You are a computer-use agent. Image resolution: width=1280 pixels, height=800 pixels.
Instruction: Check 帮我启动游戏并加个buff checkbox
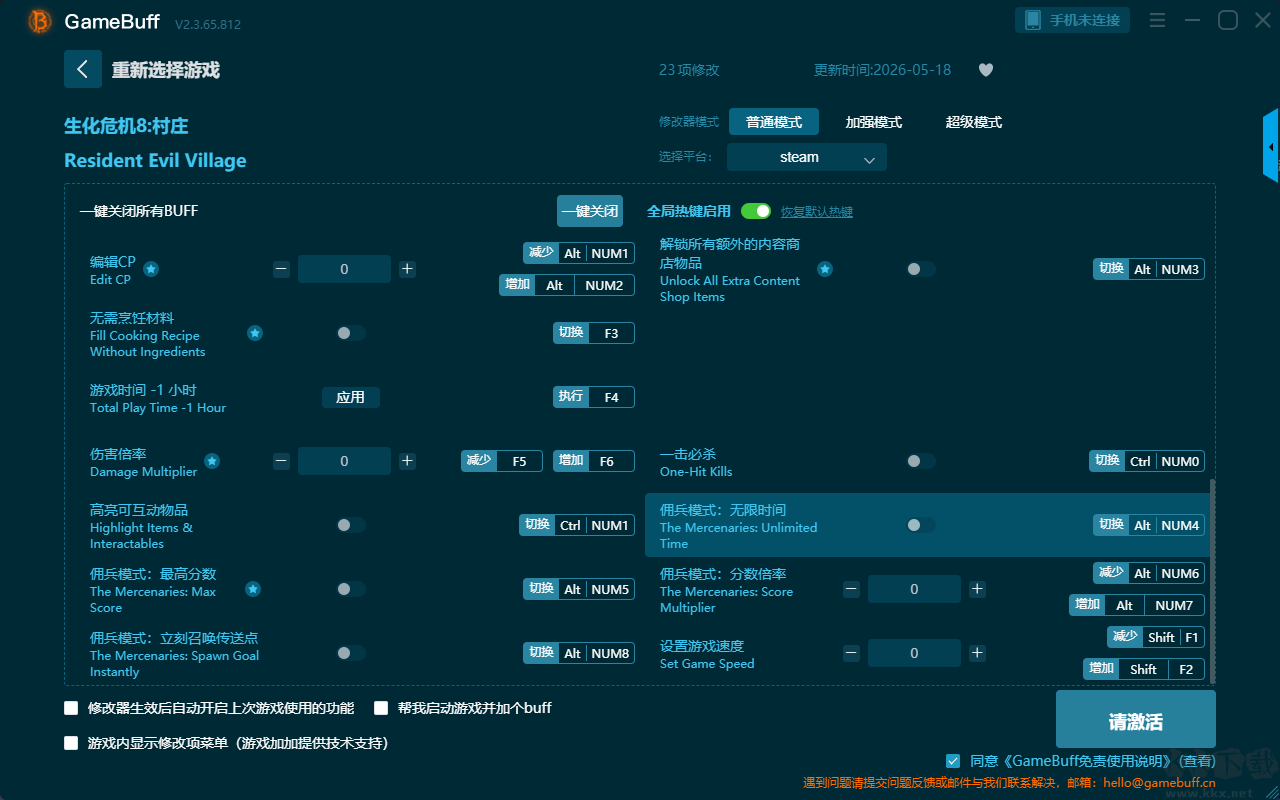pos(381,708)
